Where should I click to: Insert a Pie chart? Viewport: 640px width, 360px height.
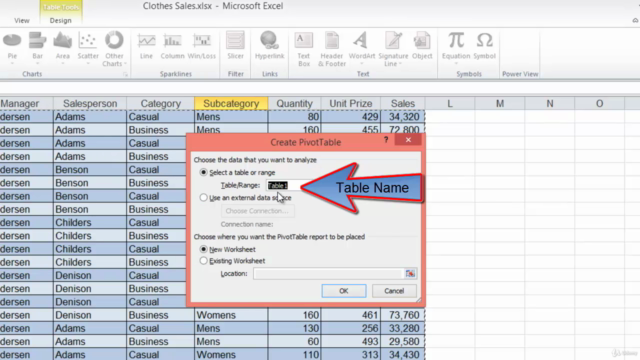12,47
